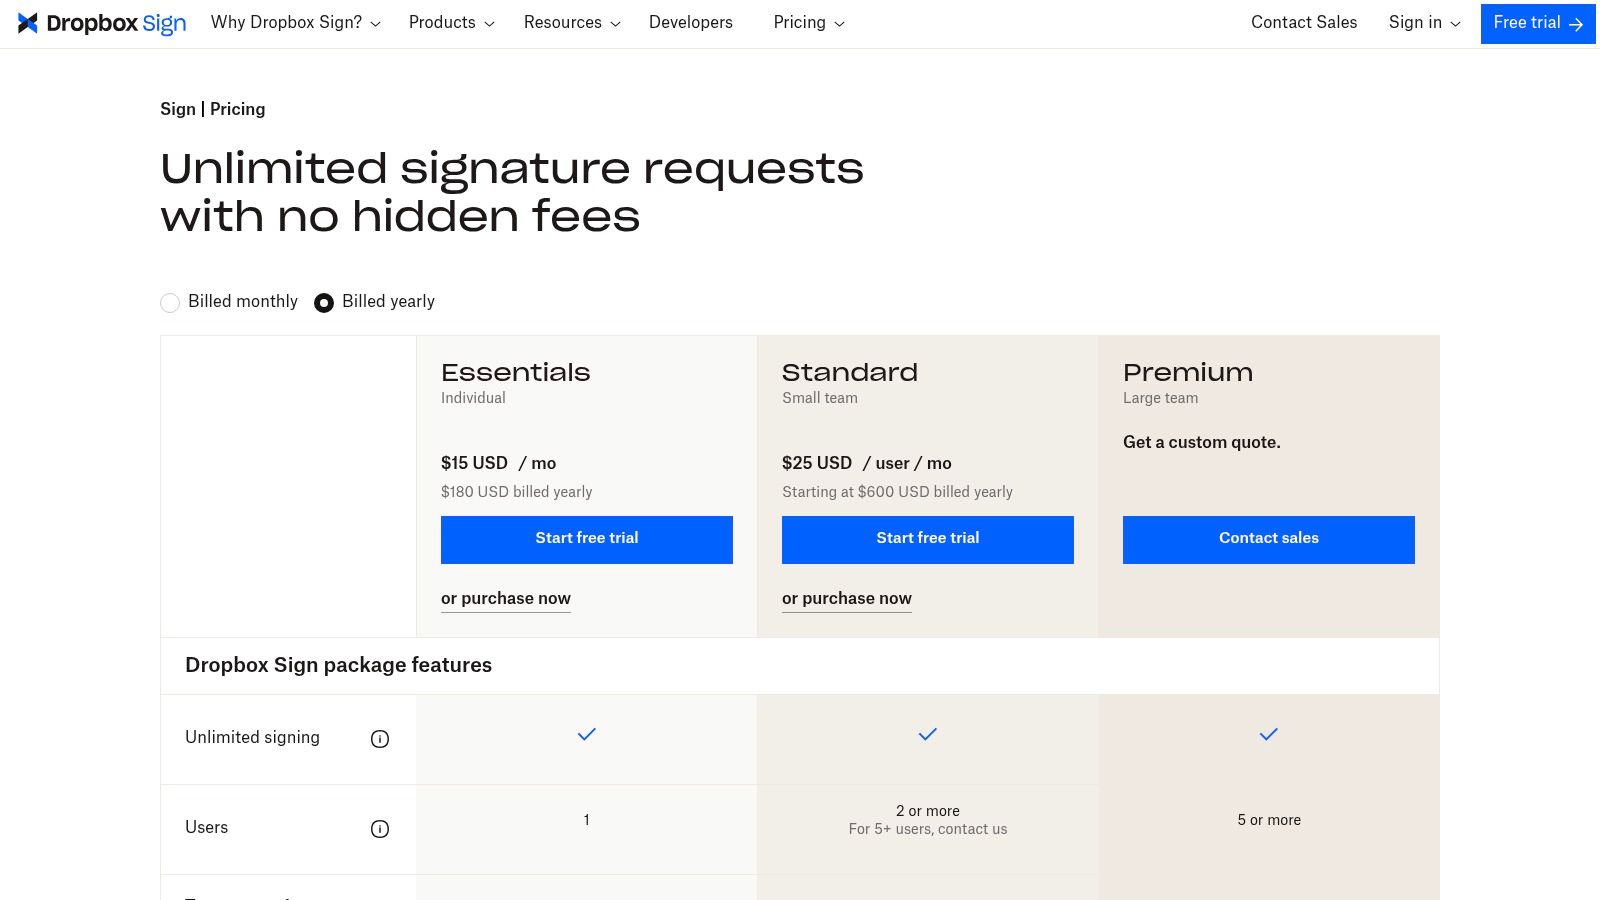Click the Premium plan checkmark for Unlimited signing
This screenshot has height=900, width=1600.
[x=1268, y=734]
